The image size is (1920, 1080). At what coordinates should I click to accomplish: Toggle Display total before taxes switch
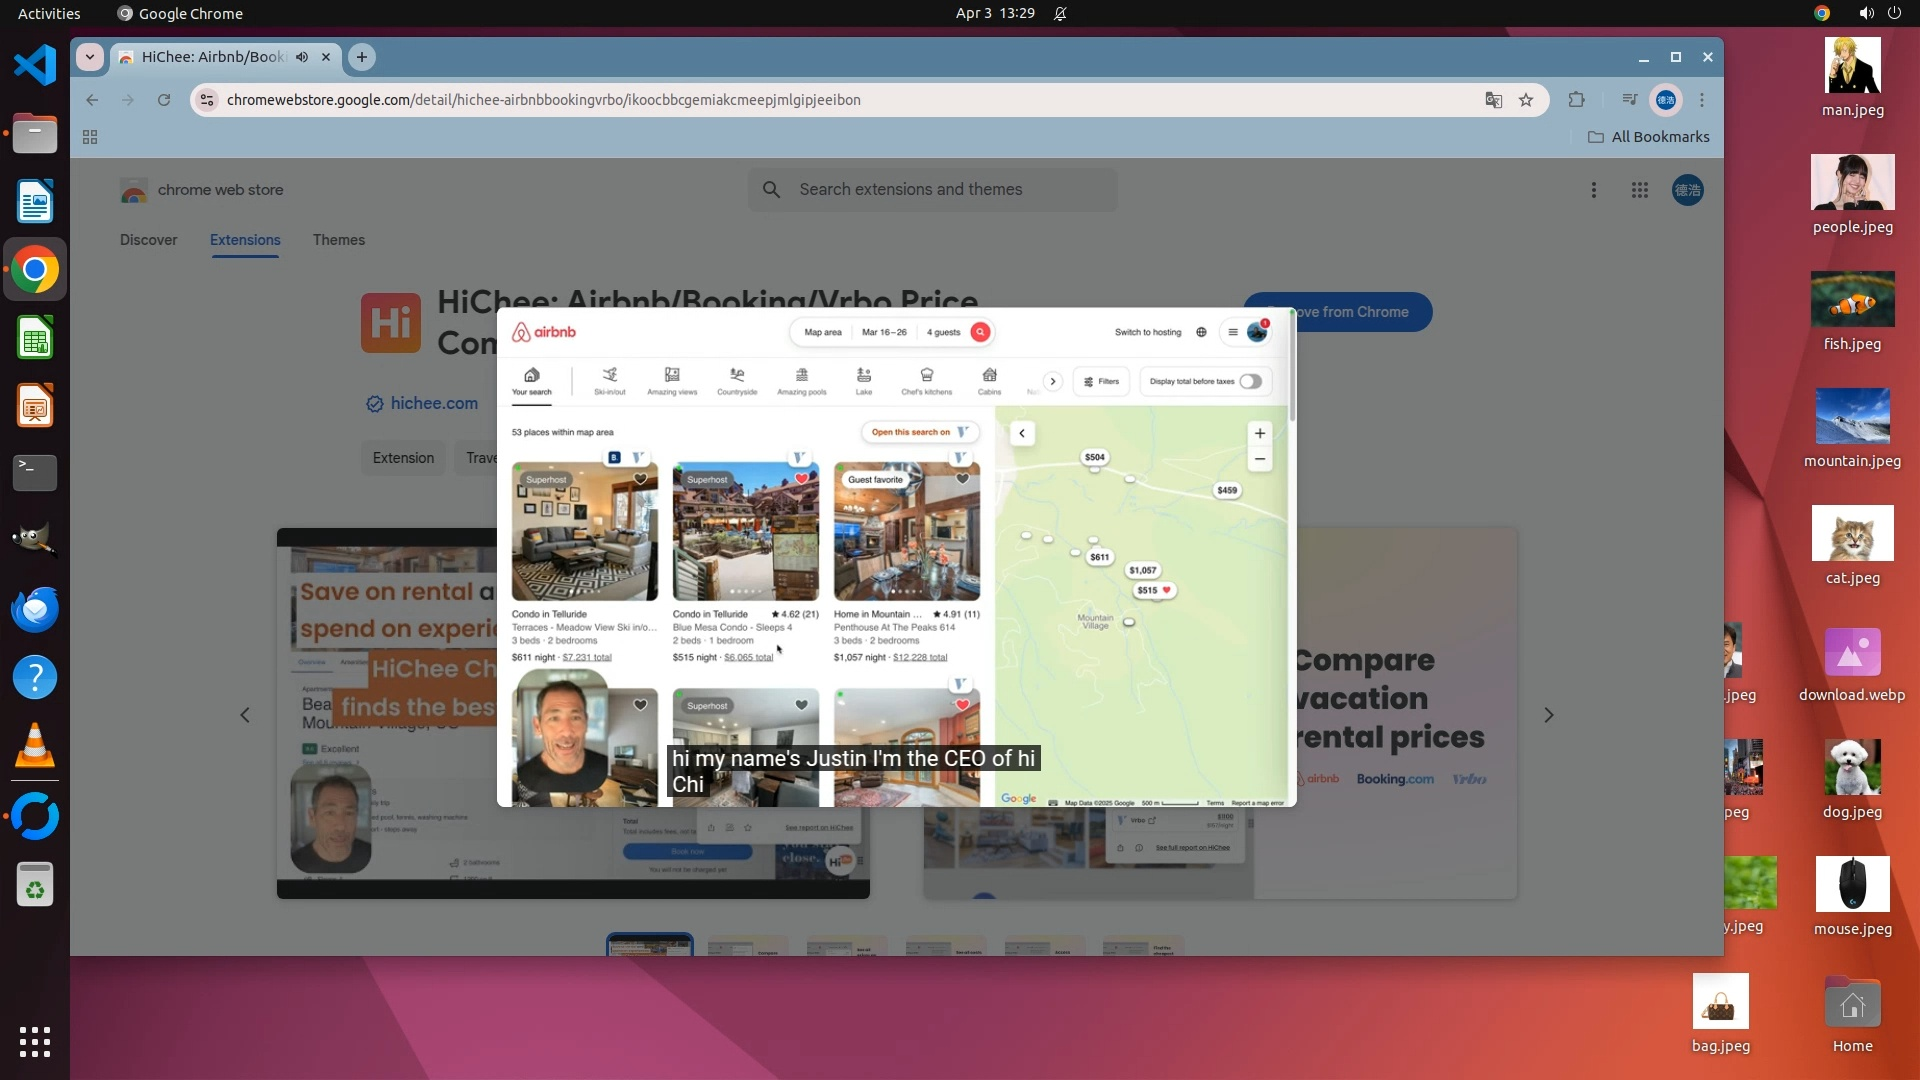click(1250, 382)
